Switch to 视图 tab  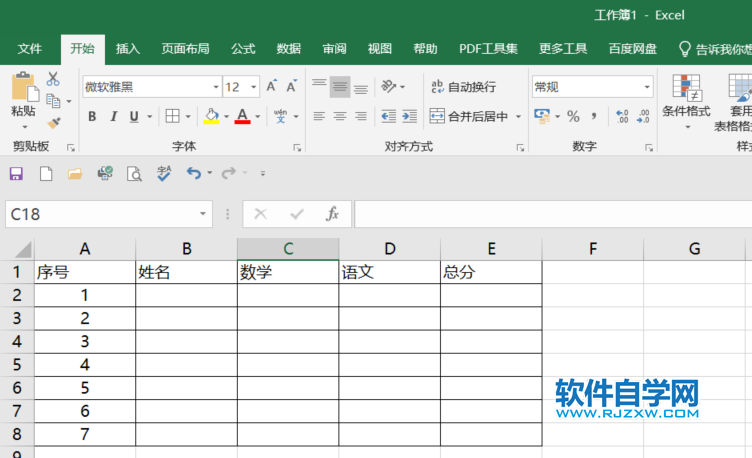(x=380, y=49)
